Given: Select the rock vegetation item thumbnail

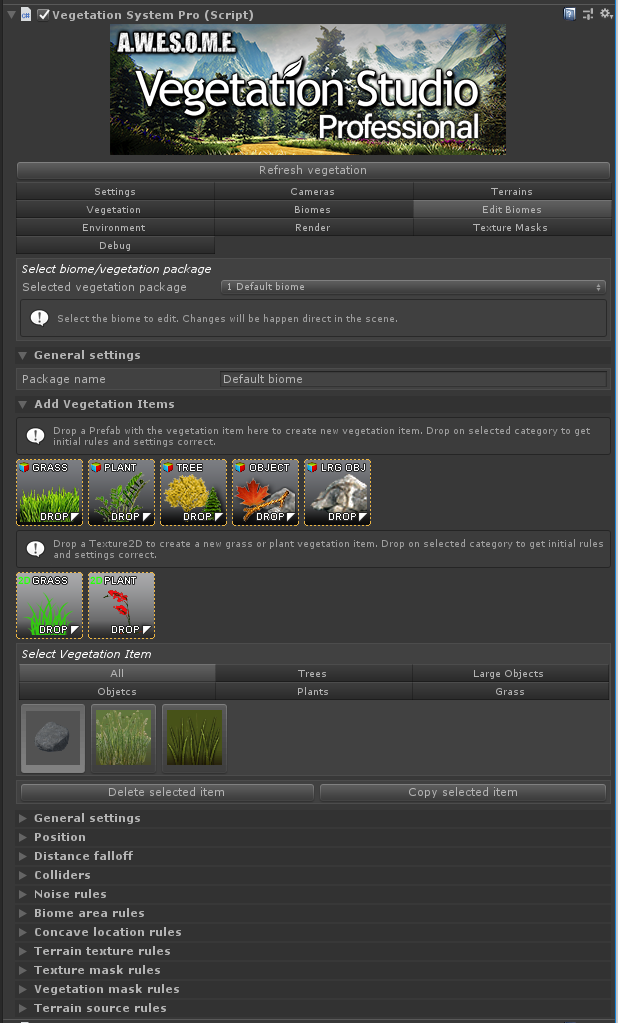Looking at the screenshot, I should point(53,738).
